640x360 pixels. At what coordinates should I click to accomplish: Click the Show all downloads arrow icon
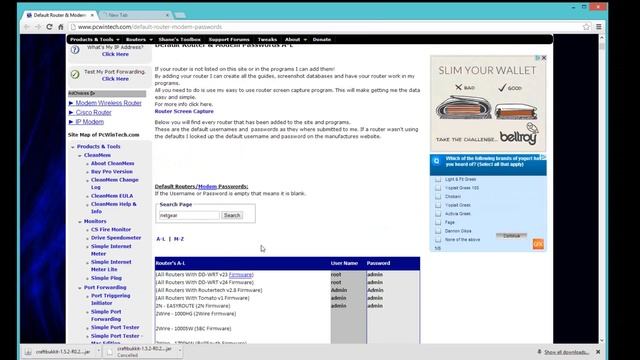point(539,352)
